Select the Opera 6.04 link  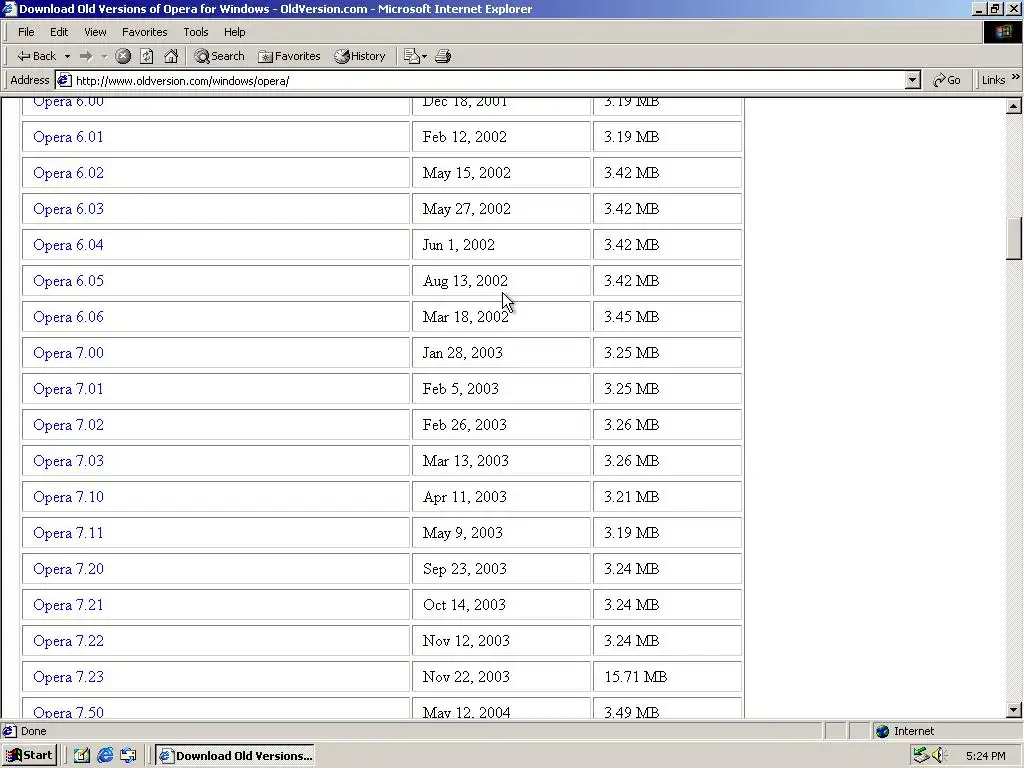(x=68, y=245)
